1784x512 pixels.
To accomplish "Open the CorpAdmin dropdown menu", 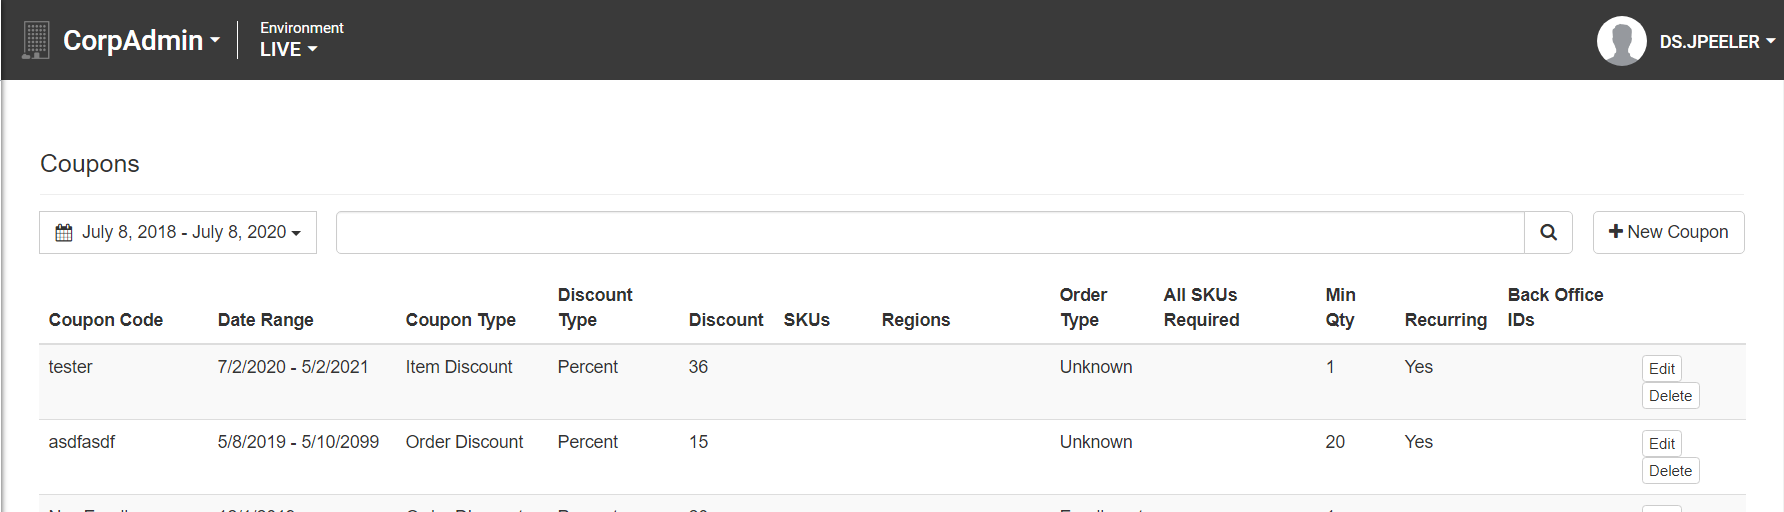I will (141, 40).
